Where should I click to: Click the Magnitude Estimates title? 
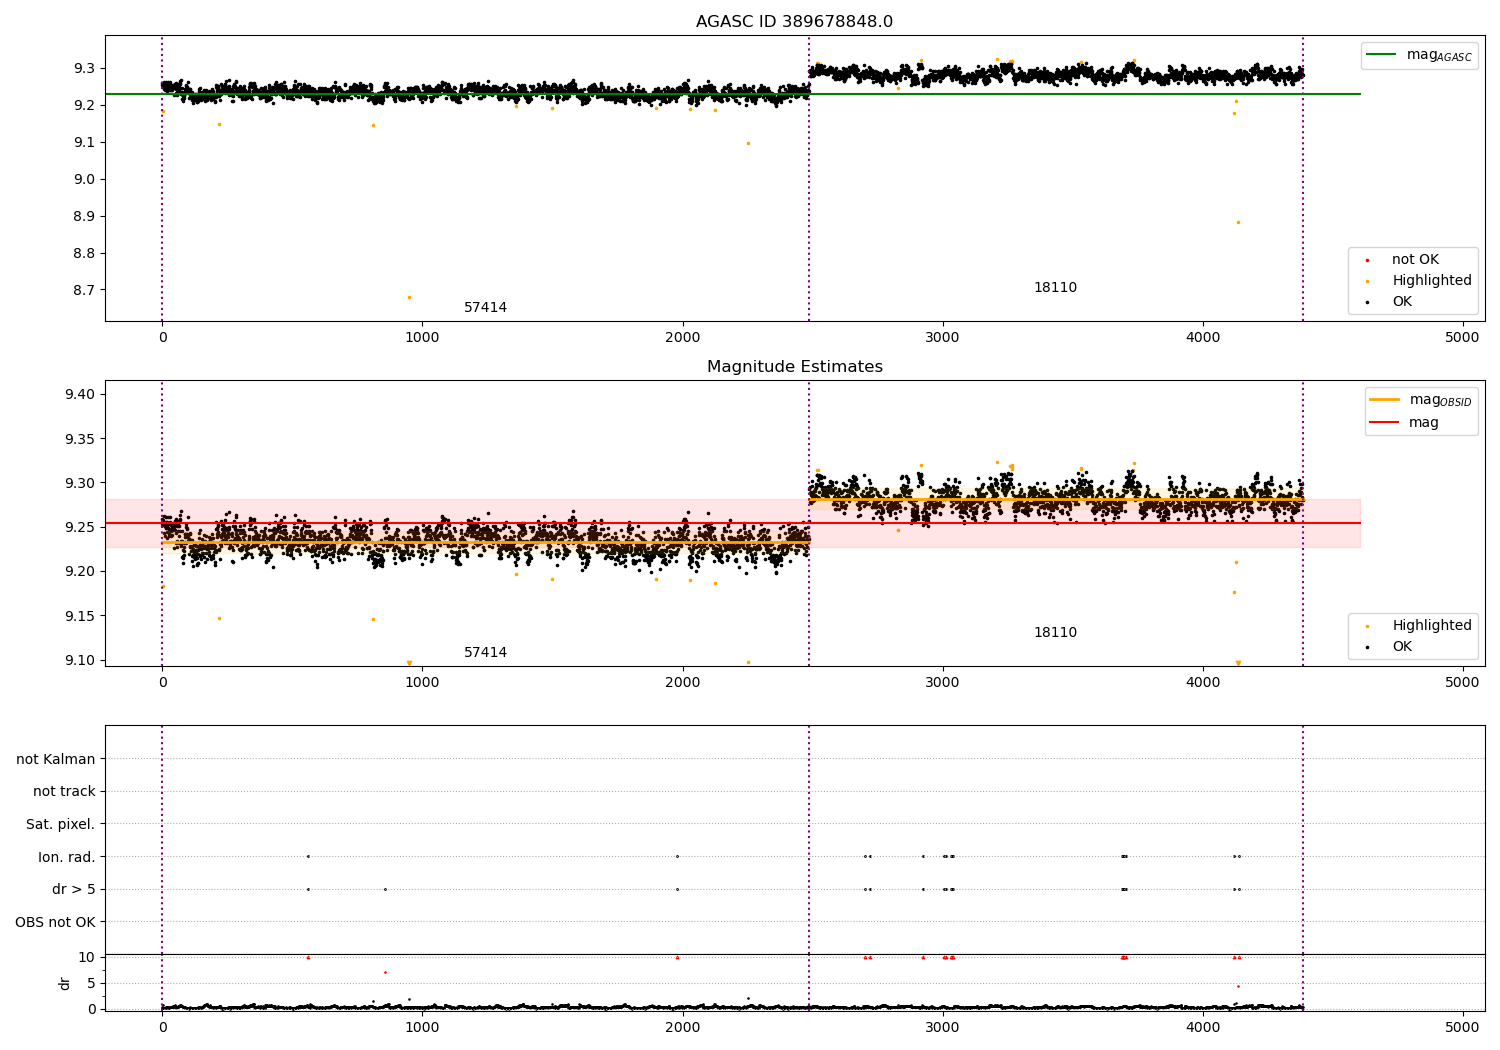pos(794,367)
